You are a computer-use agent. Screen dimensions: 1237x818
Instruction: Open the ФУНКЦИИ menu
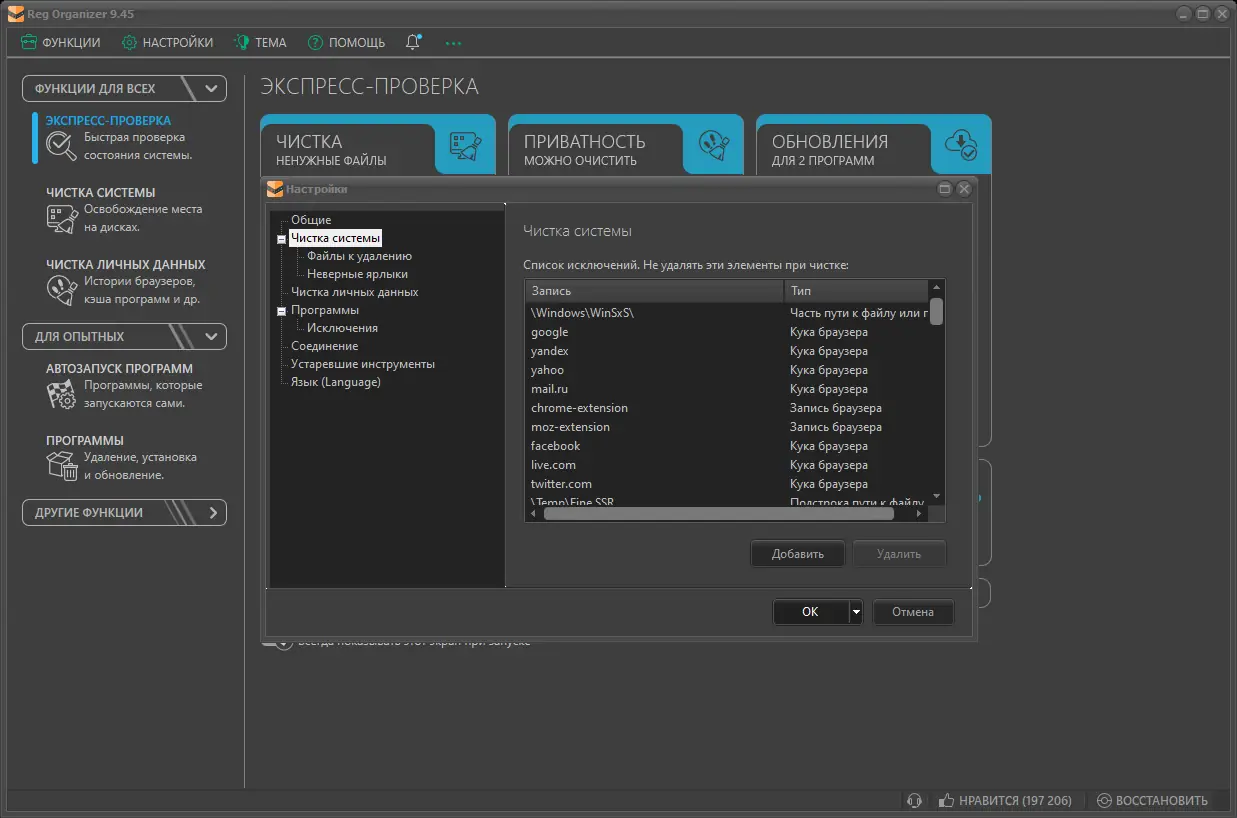[x=63, y=42]
